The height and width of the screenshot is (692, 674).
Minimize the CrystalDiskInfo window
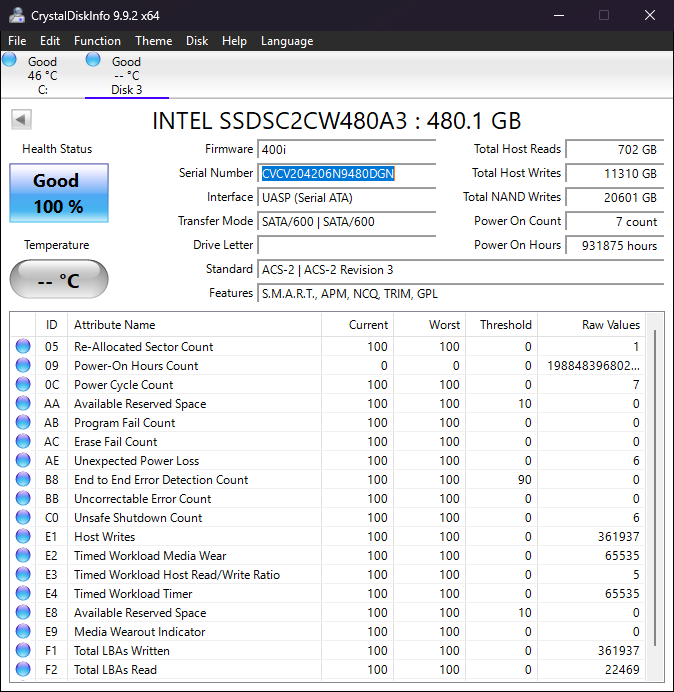click(559, 15)
